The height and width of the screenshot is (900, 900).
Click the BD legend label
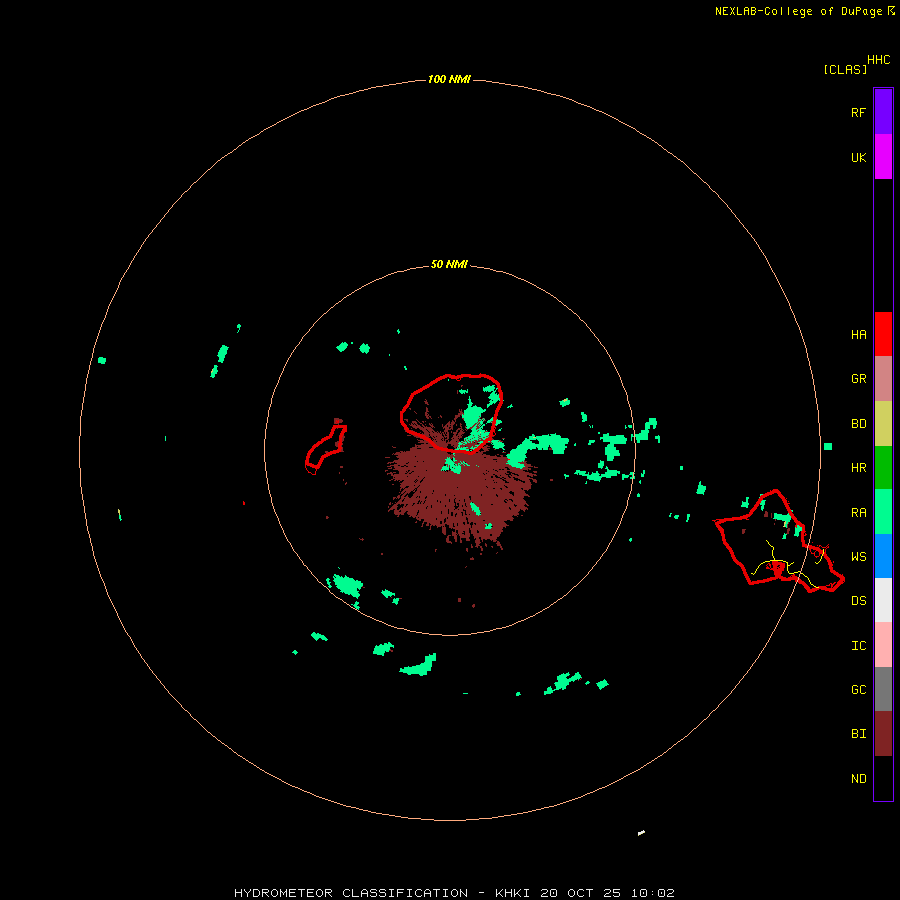tap(858, 423)
